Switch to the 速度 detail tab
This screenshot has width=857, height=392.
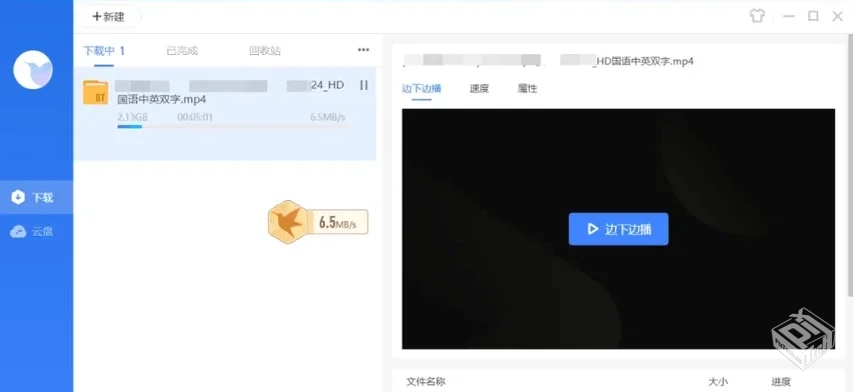[x=479, y=89]
